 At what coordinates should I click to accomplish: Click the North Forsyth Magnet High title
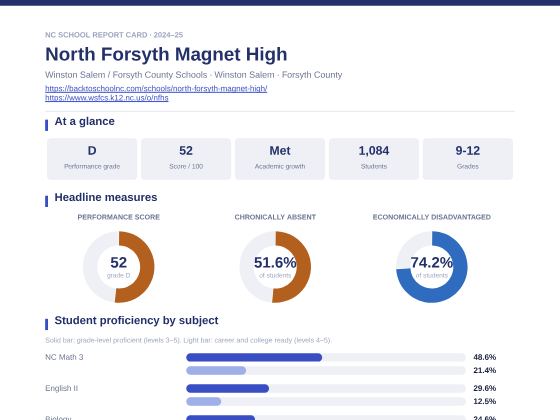[x=166, y=54]
